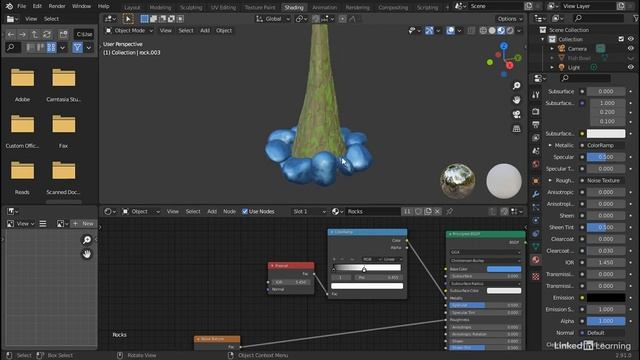This screenshot has width=640, height=360.
Task: Toggle Collection visibility eye in outliner
Action: coord(631,39)
